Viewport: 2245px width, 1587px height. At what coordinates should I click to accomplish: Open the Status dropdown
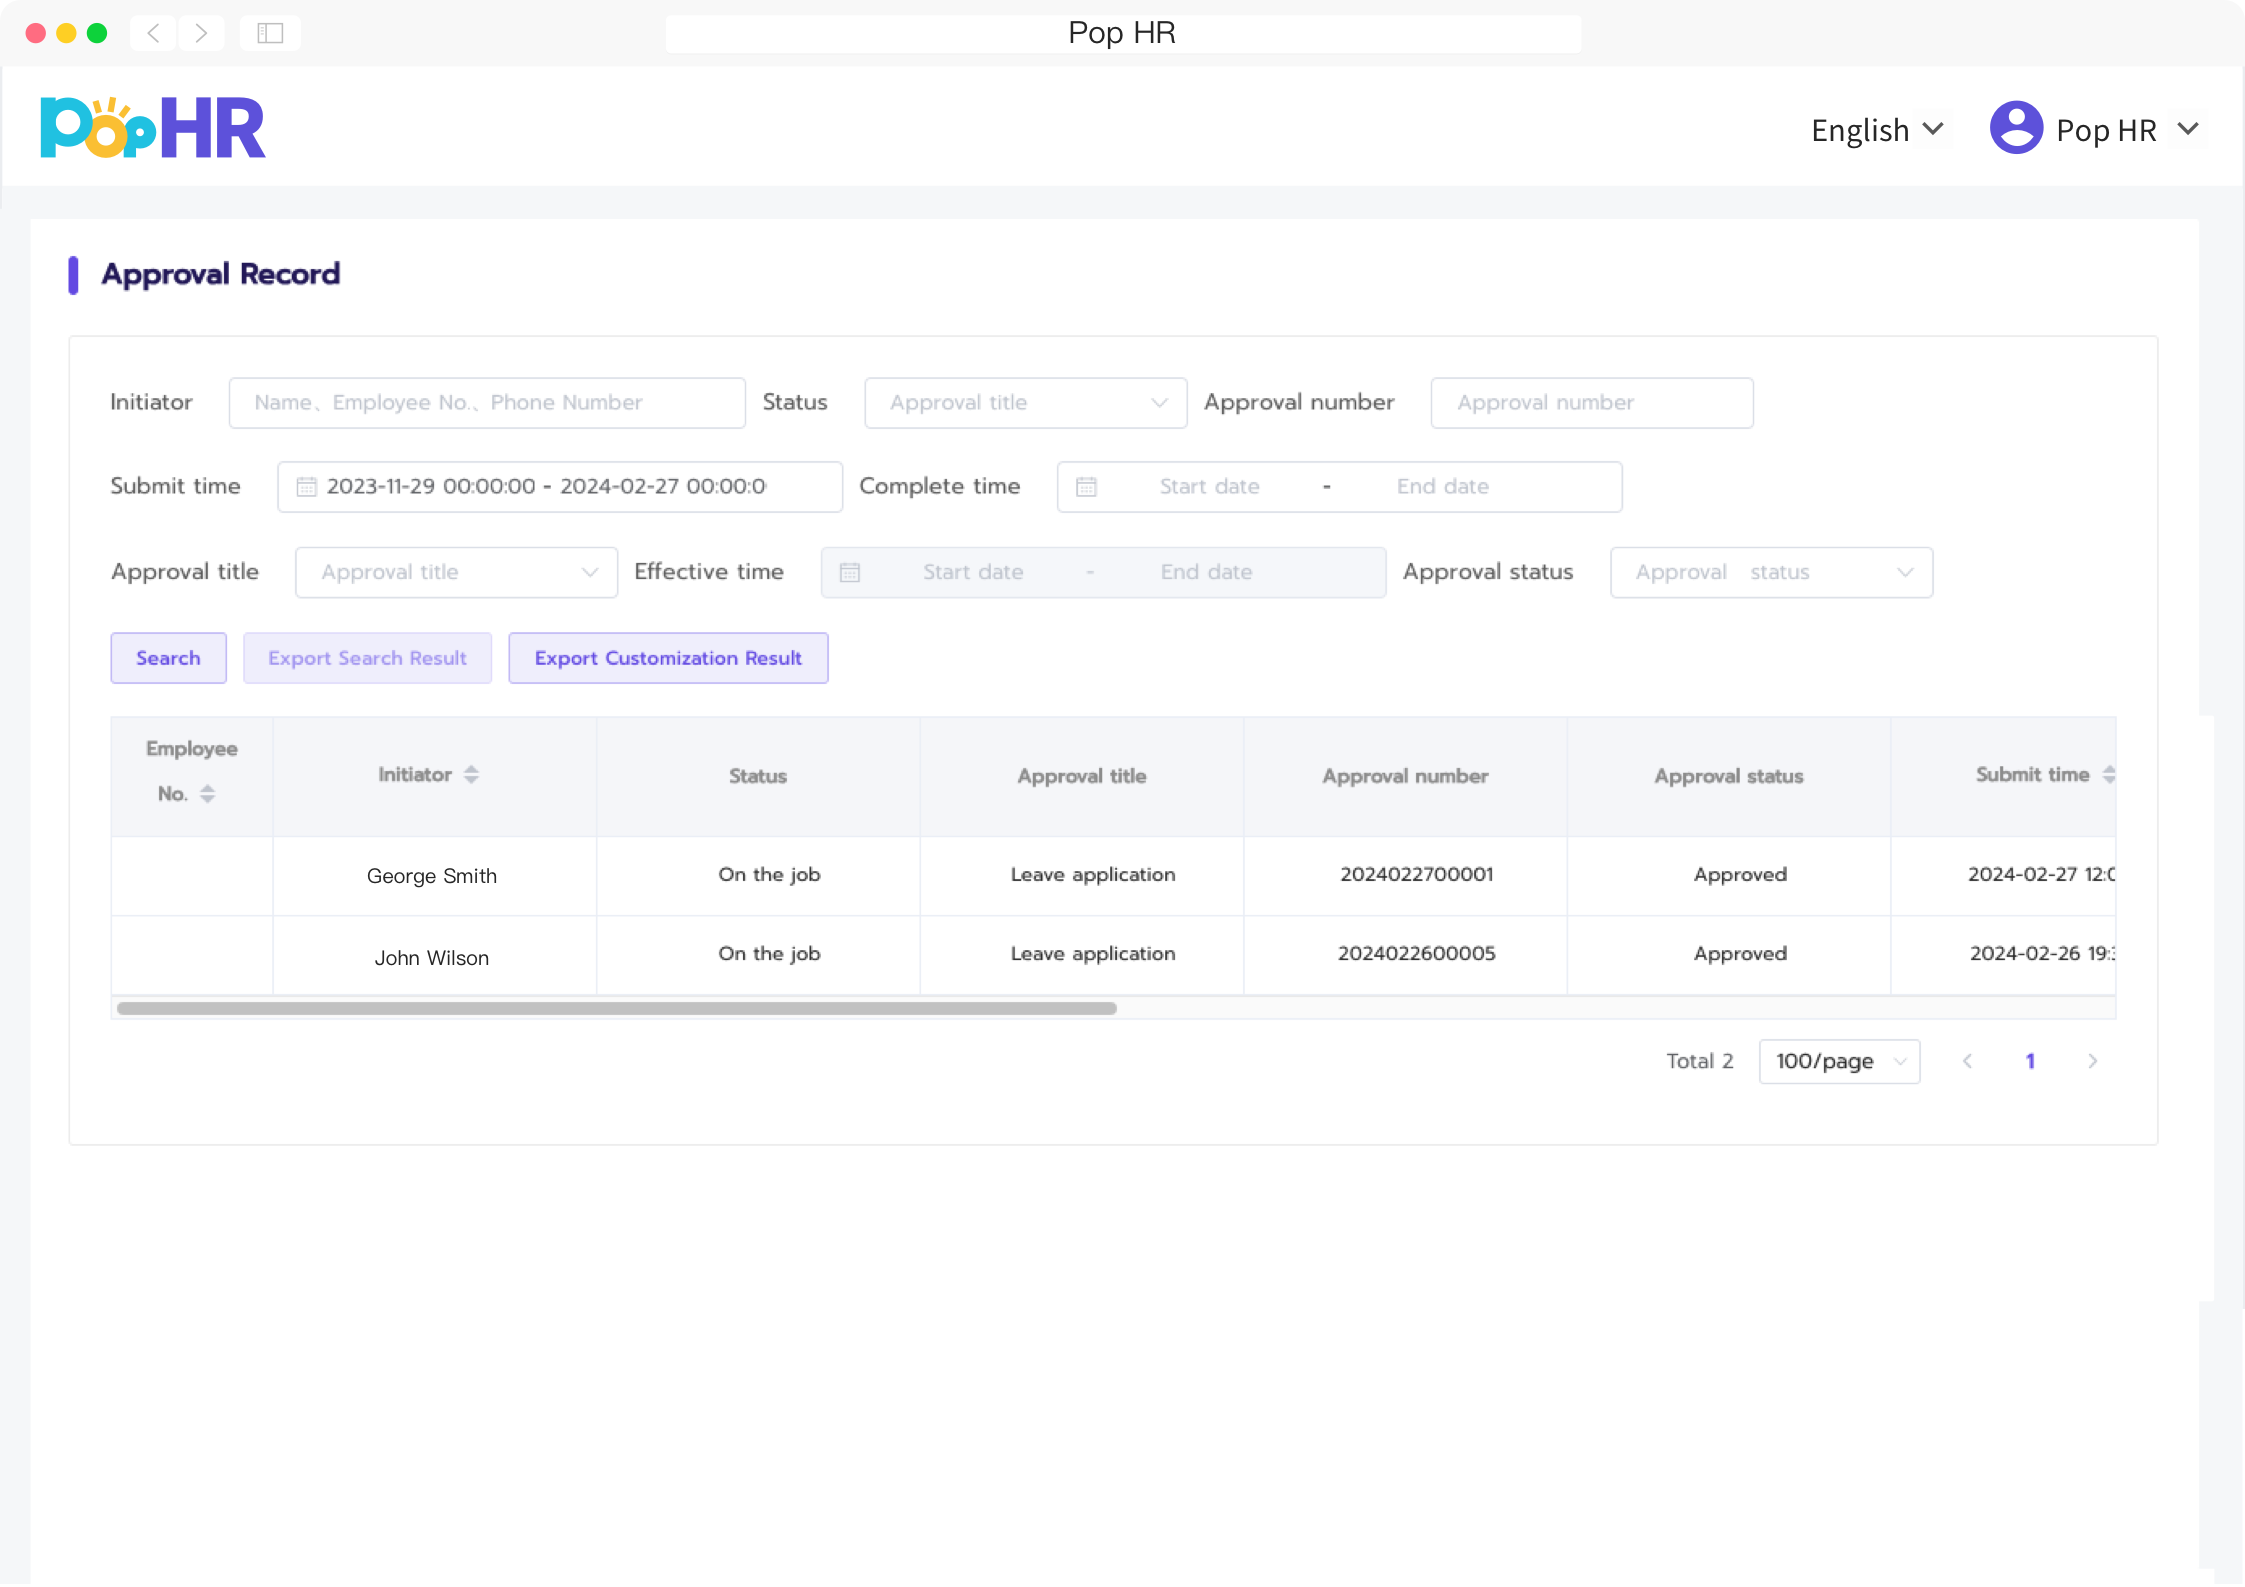(x=1025, y=403)
